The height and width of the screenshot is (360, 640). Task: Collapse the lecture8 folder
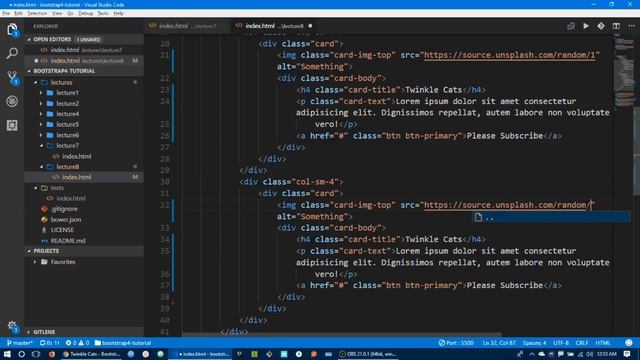41,167
